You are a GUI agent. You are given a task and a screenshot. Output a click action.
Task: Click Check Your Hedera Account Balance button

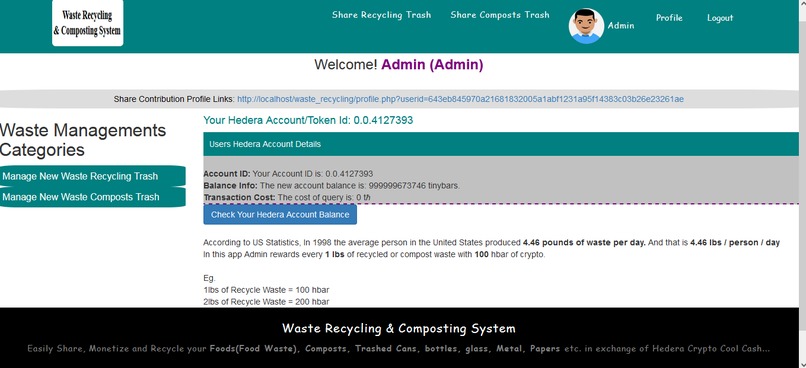pos(280,214)
